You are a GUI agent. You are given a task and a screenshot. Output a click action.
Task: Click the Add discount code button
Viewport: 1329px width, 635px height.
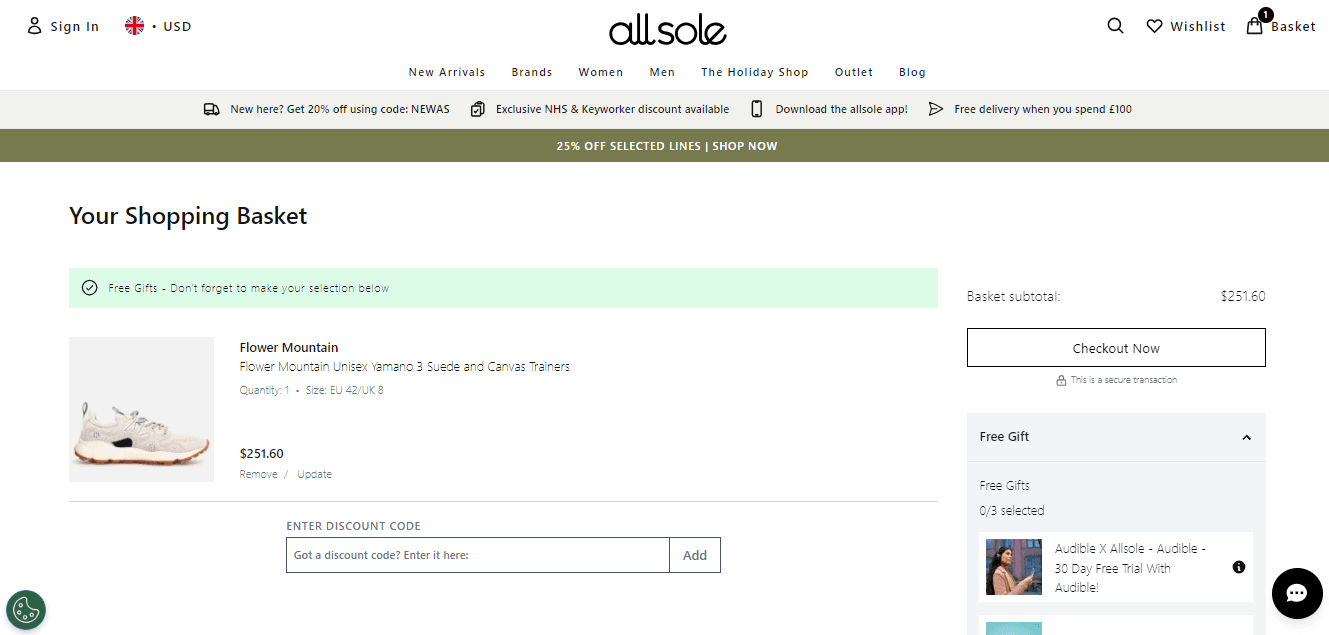695,555
